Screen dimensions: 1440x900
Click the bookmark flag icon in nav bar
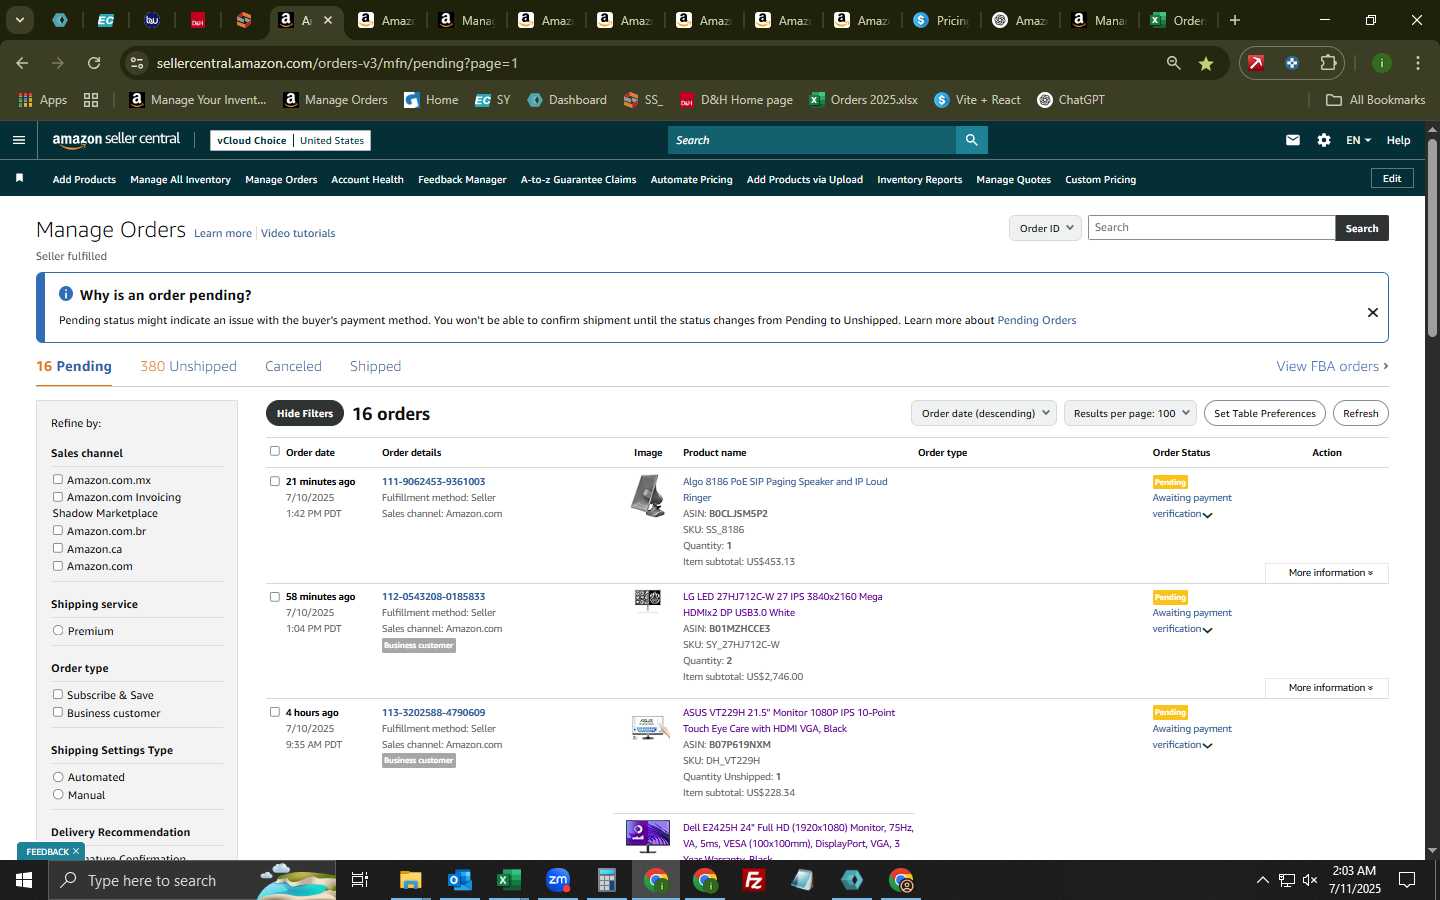click(19, 178)
